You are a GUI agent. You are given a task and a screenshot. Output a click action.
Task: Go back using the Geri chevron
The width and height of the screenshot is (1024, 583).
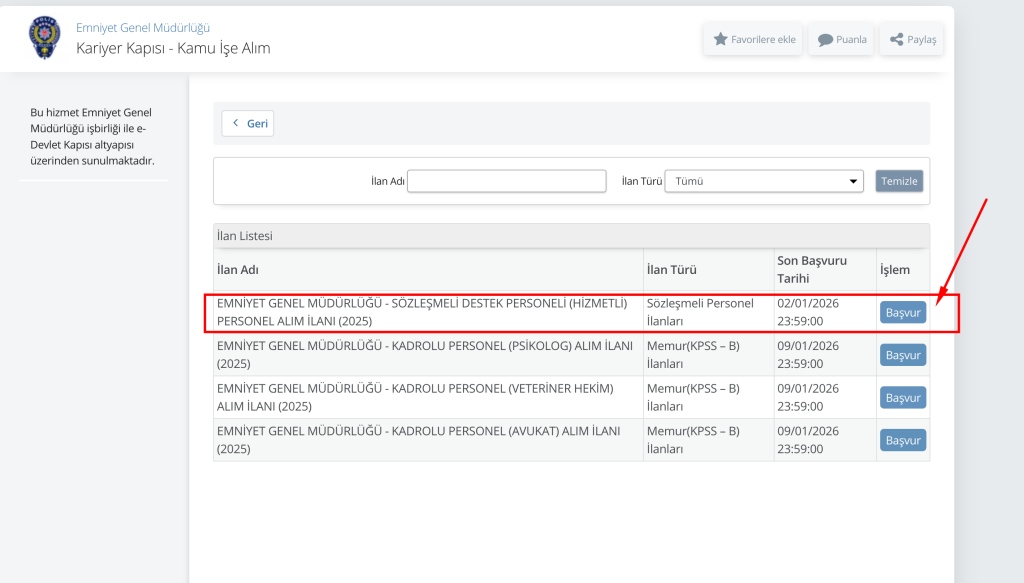point(237,123)
